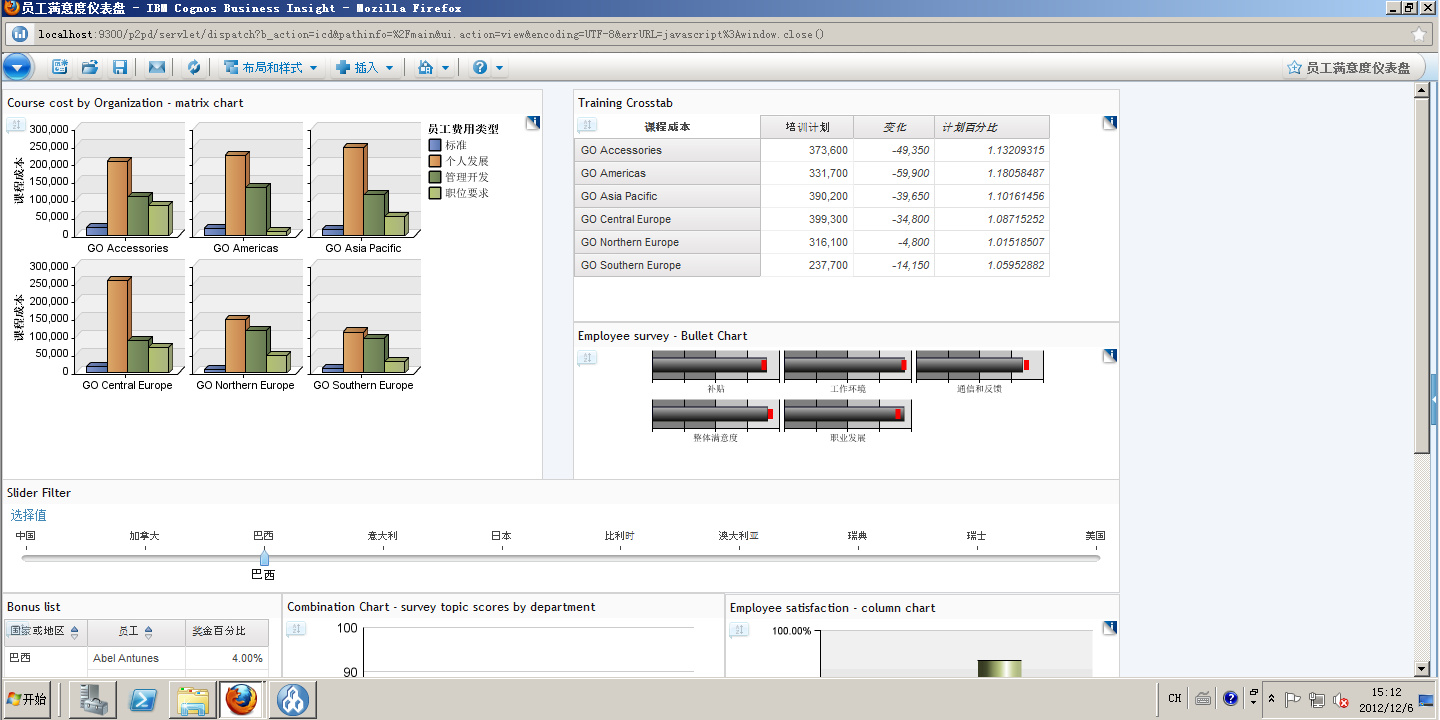Image resolution: width=1440 pixels, height=720 pixels.
Task: Click the 培训计划 column header
Action: [807, 128]
